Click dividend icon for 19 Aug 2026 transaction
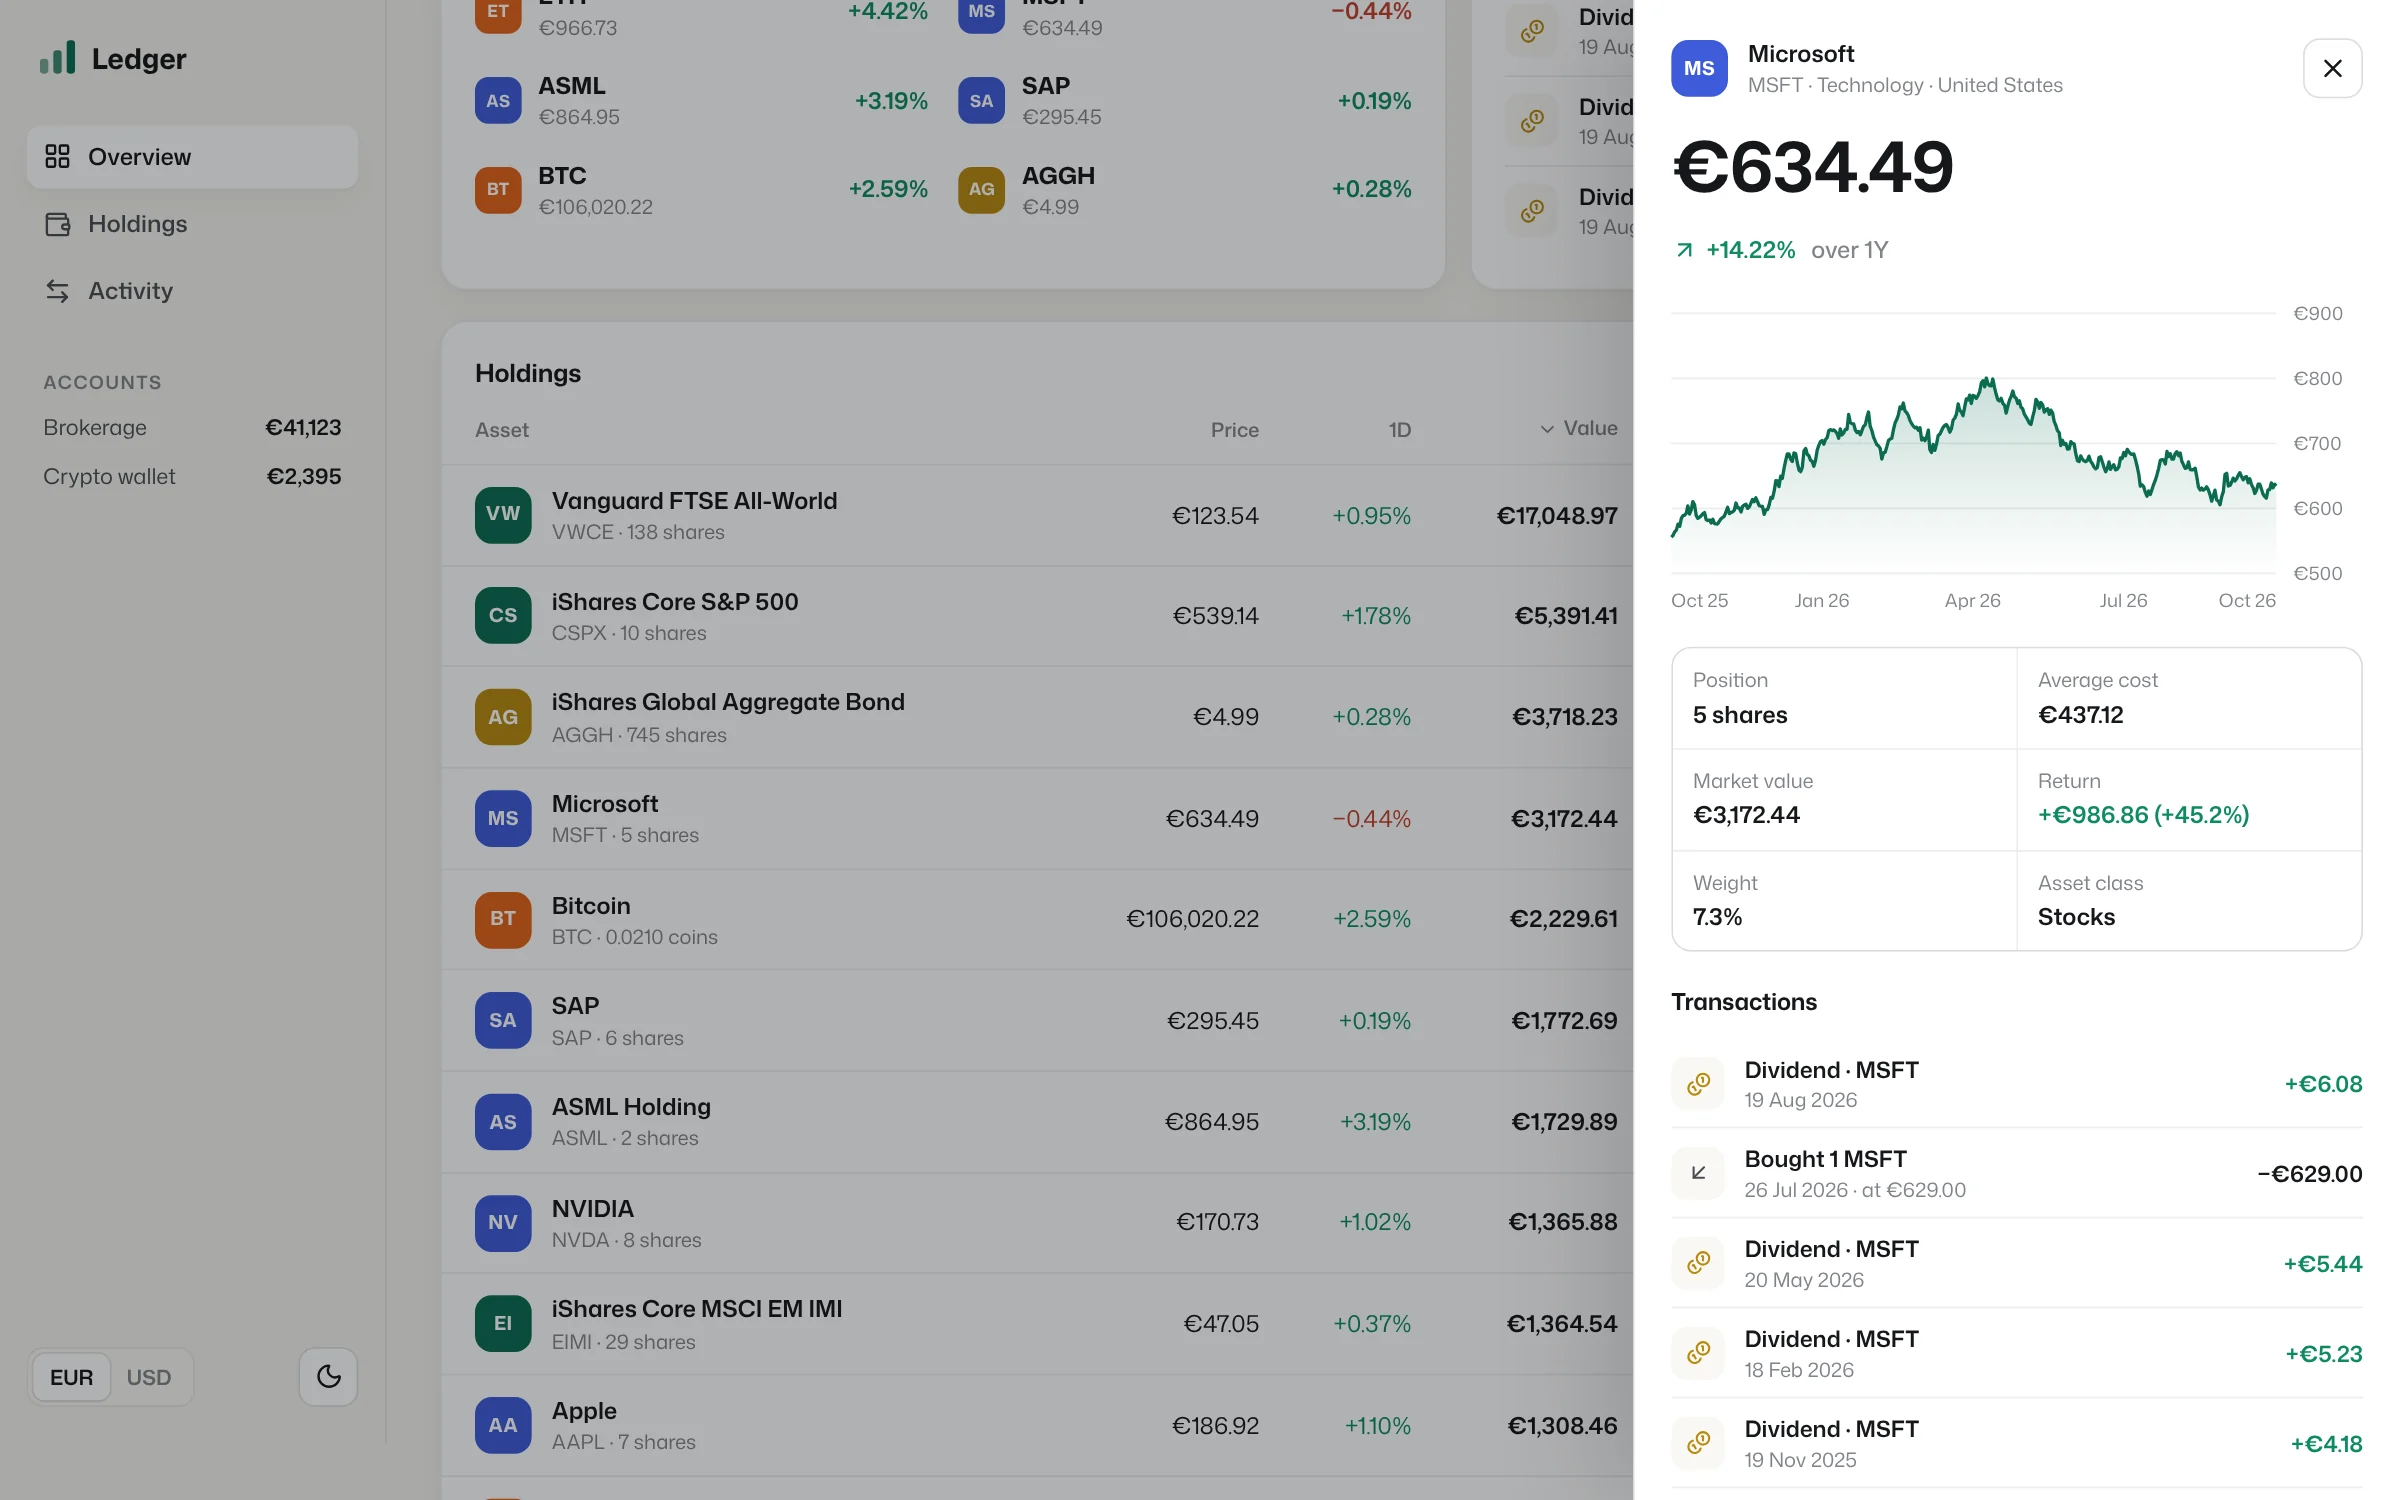Image resolution: width=2400 pixels, height=1500 pixels. 1698,1084
